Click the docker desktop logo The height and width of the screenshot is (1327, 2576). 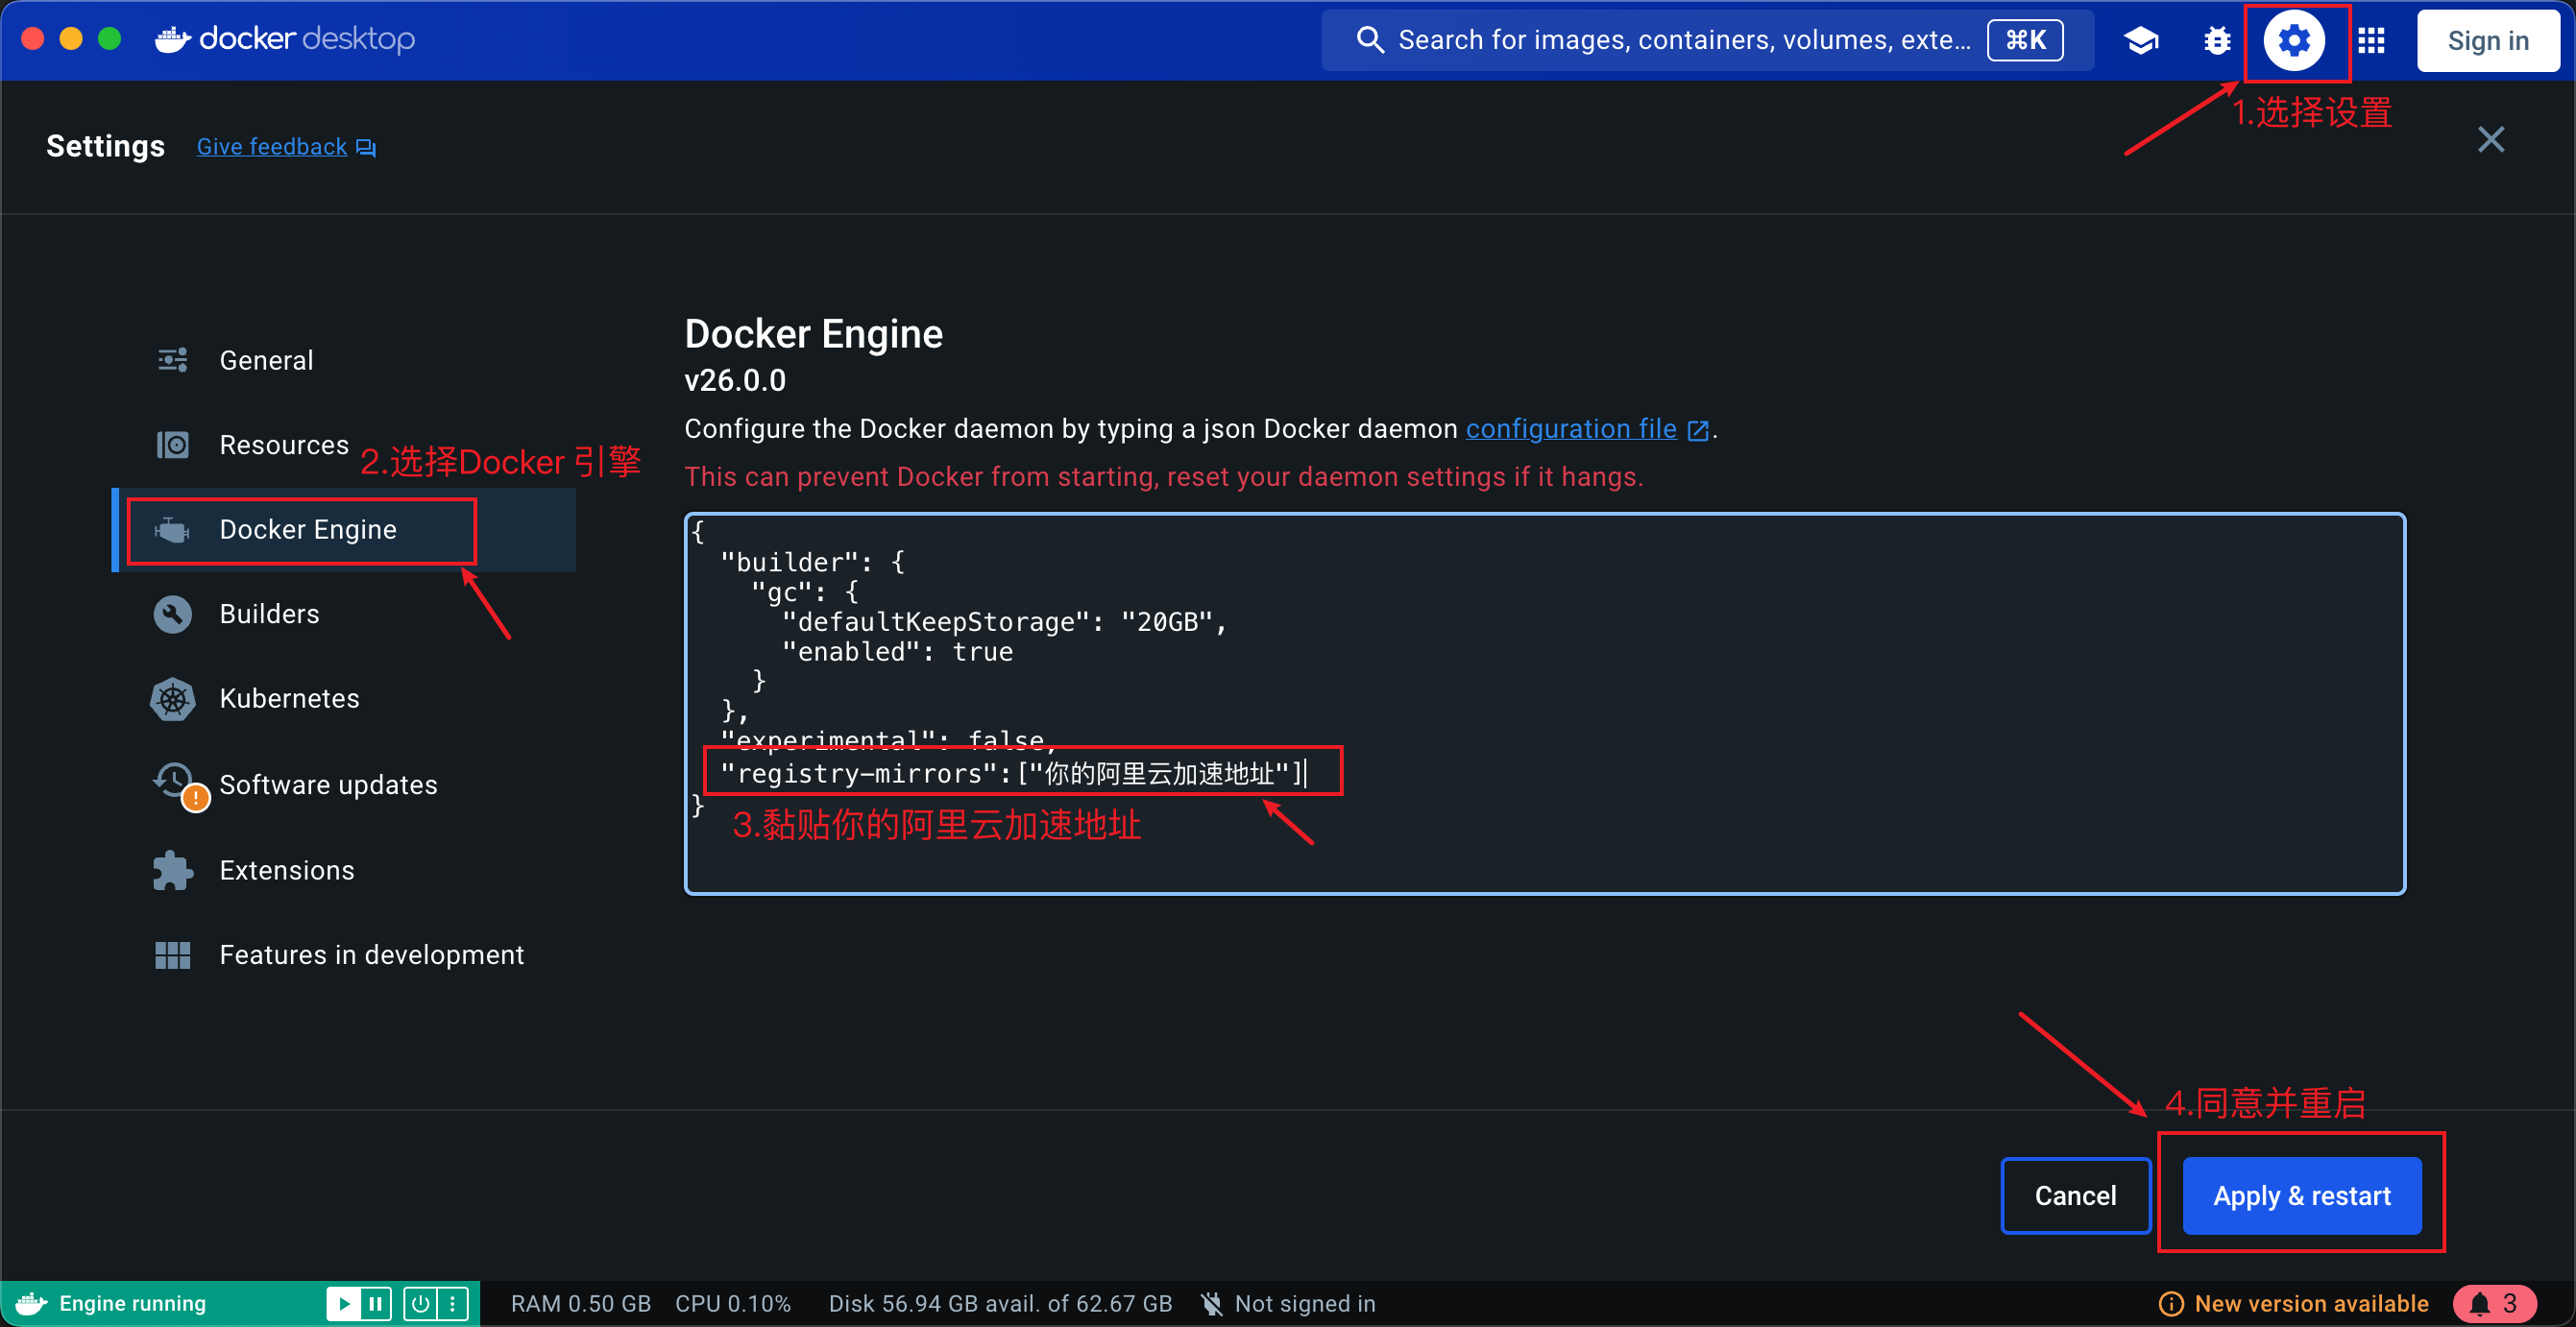(x=285, y=39)
